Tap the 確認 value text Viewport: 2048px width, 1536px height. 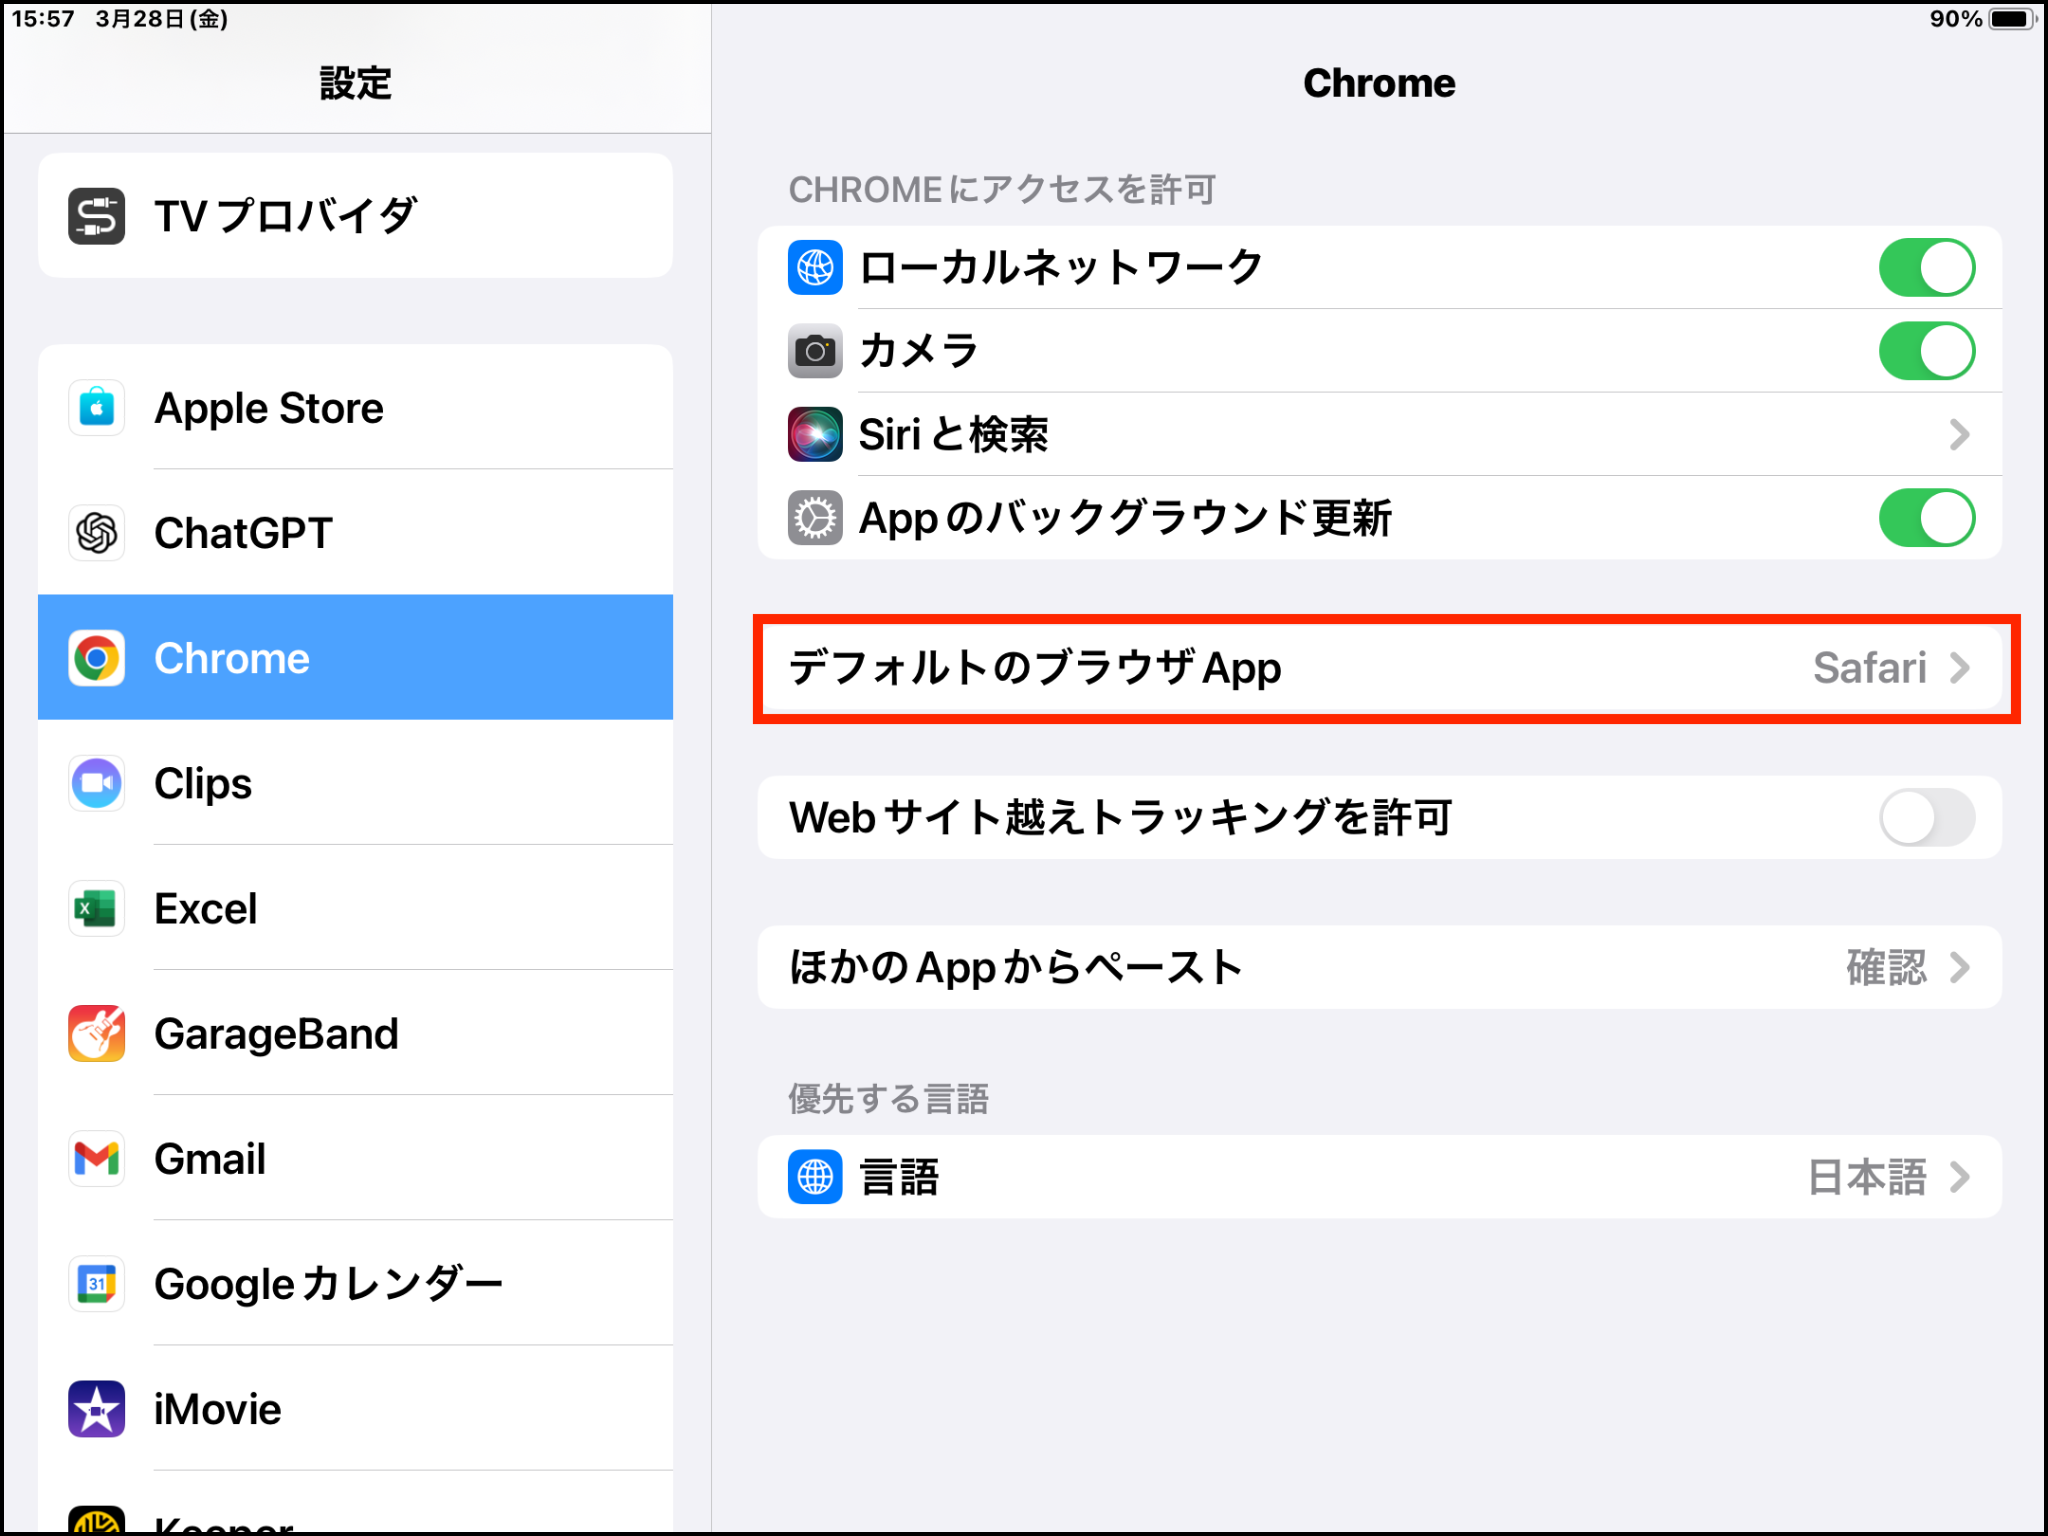click(x=1886, y=967)
